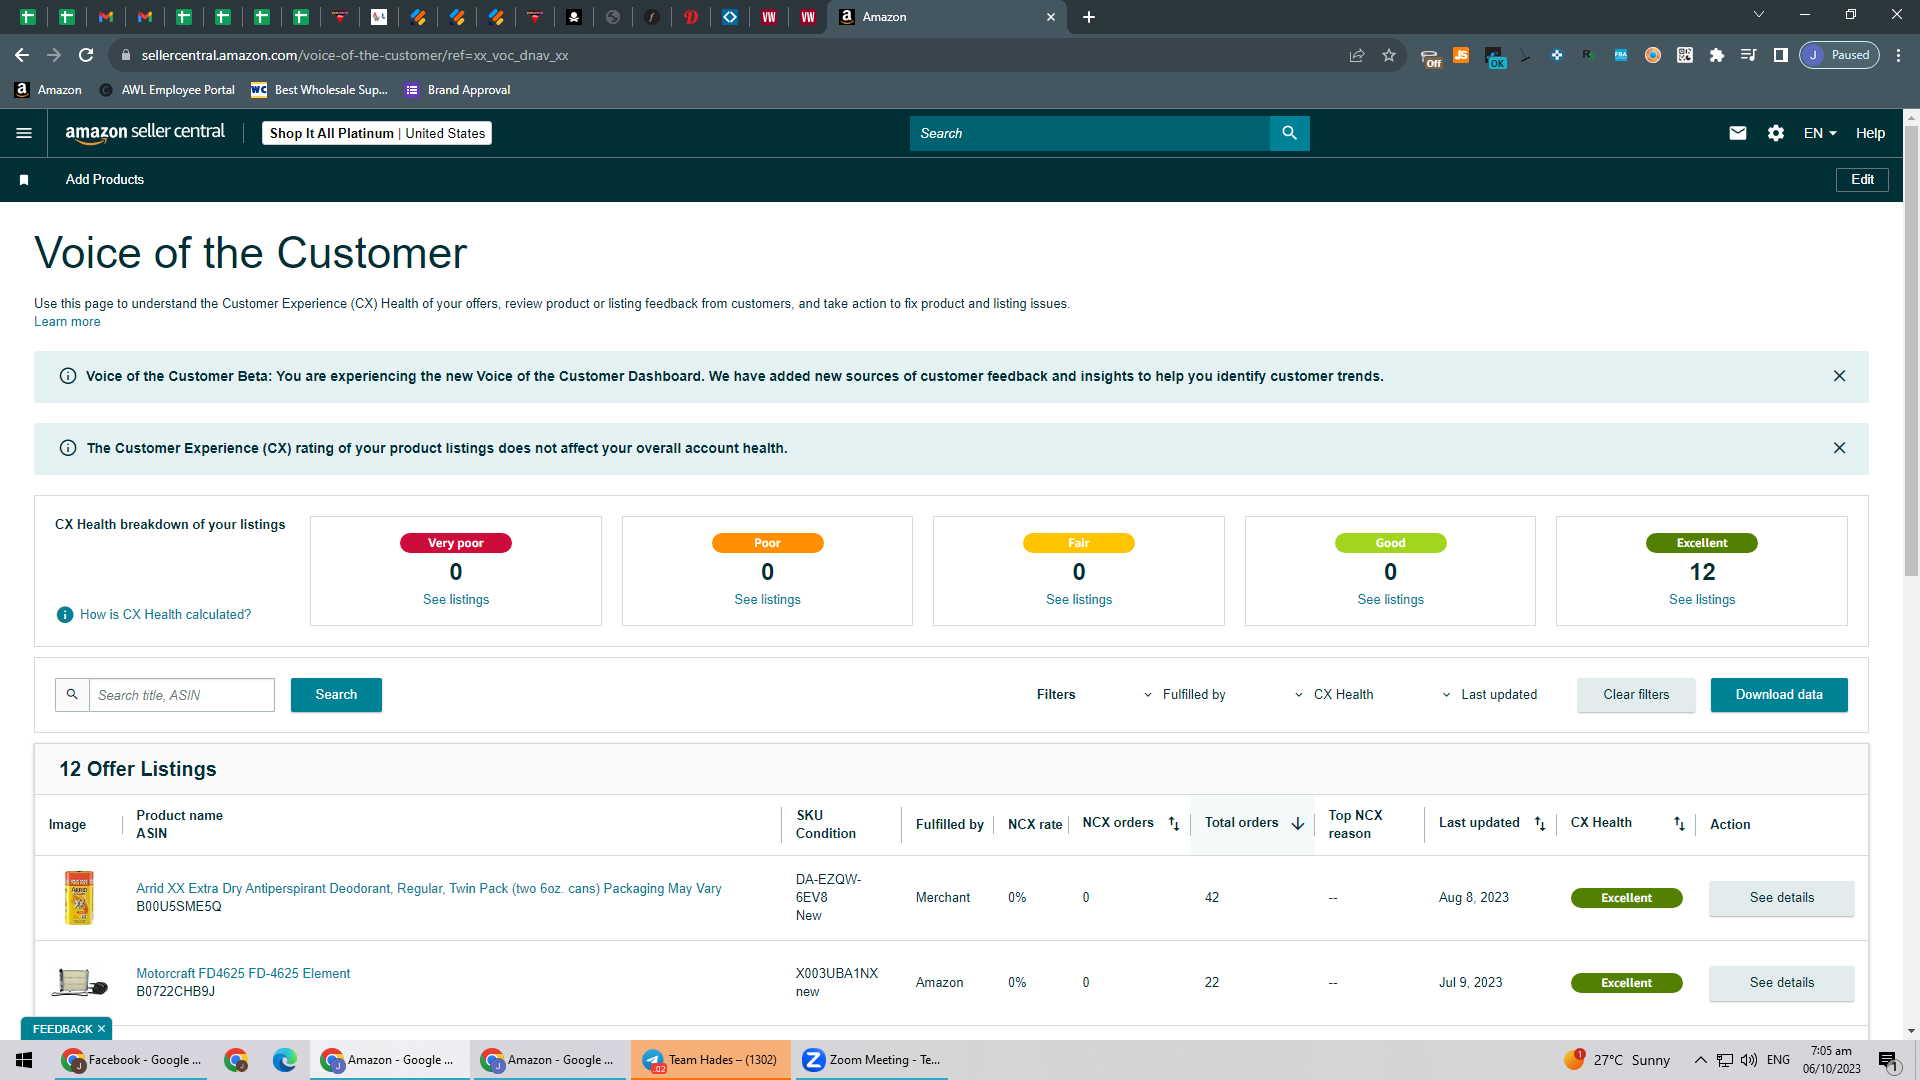Click the Clear filters button
This screenshot has width=1920, height=1080.
click(x=1636, y=695)
